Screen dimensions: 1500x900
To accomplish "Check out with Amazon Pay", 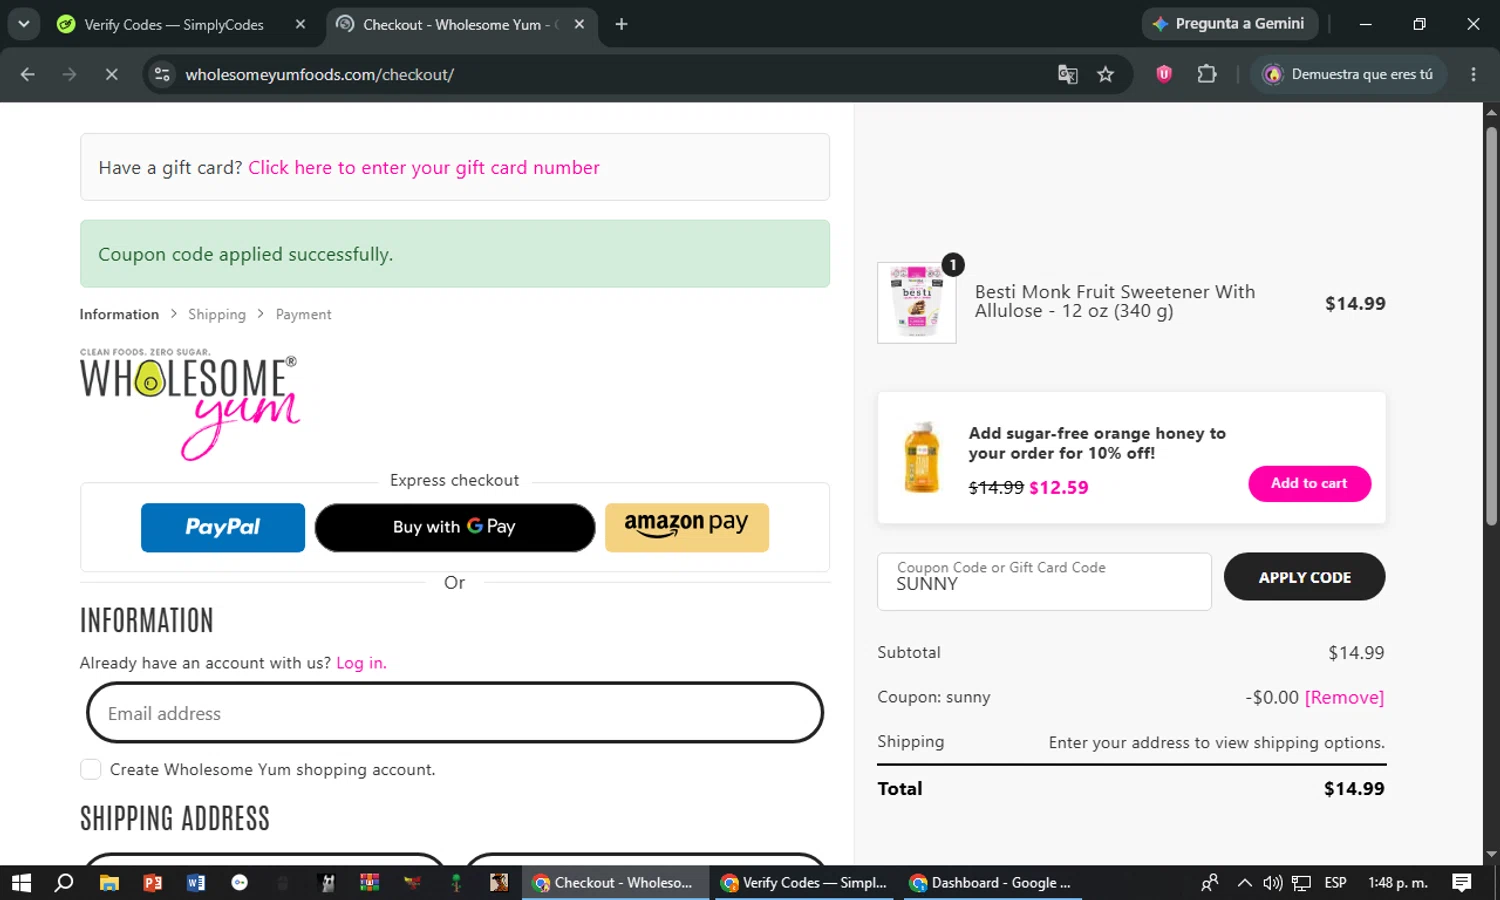I will [x=687, y=527].
